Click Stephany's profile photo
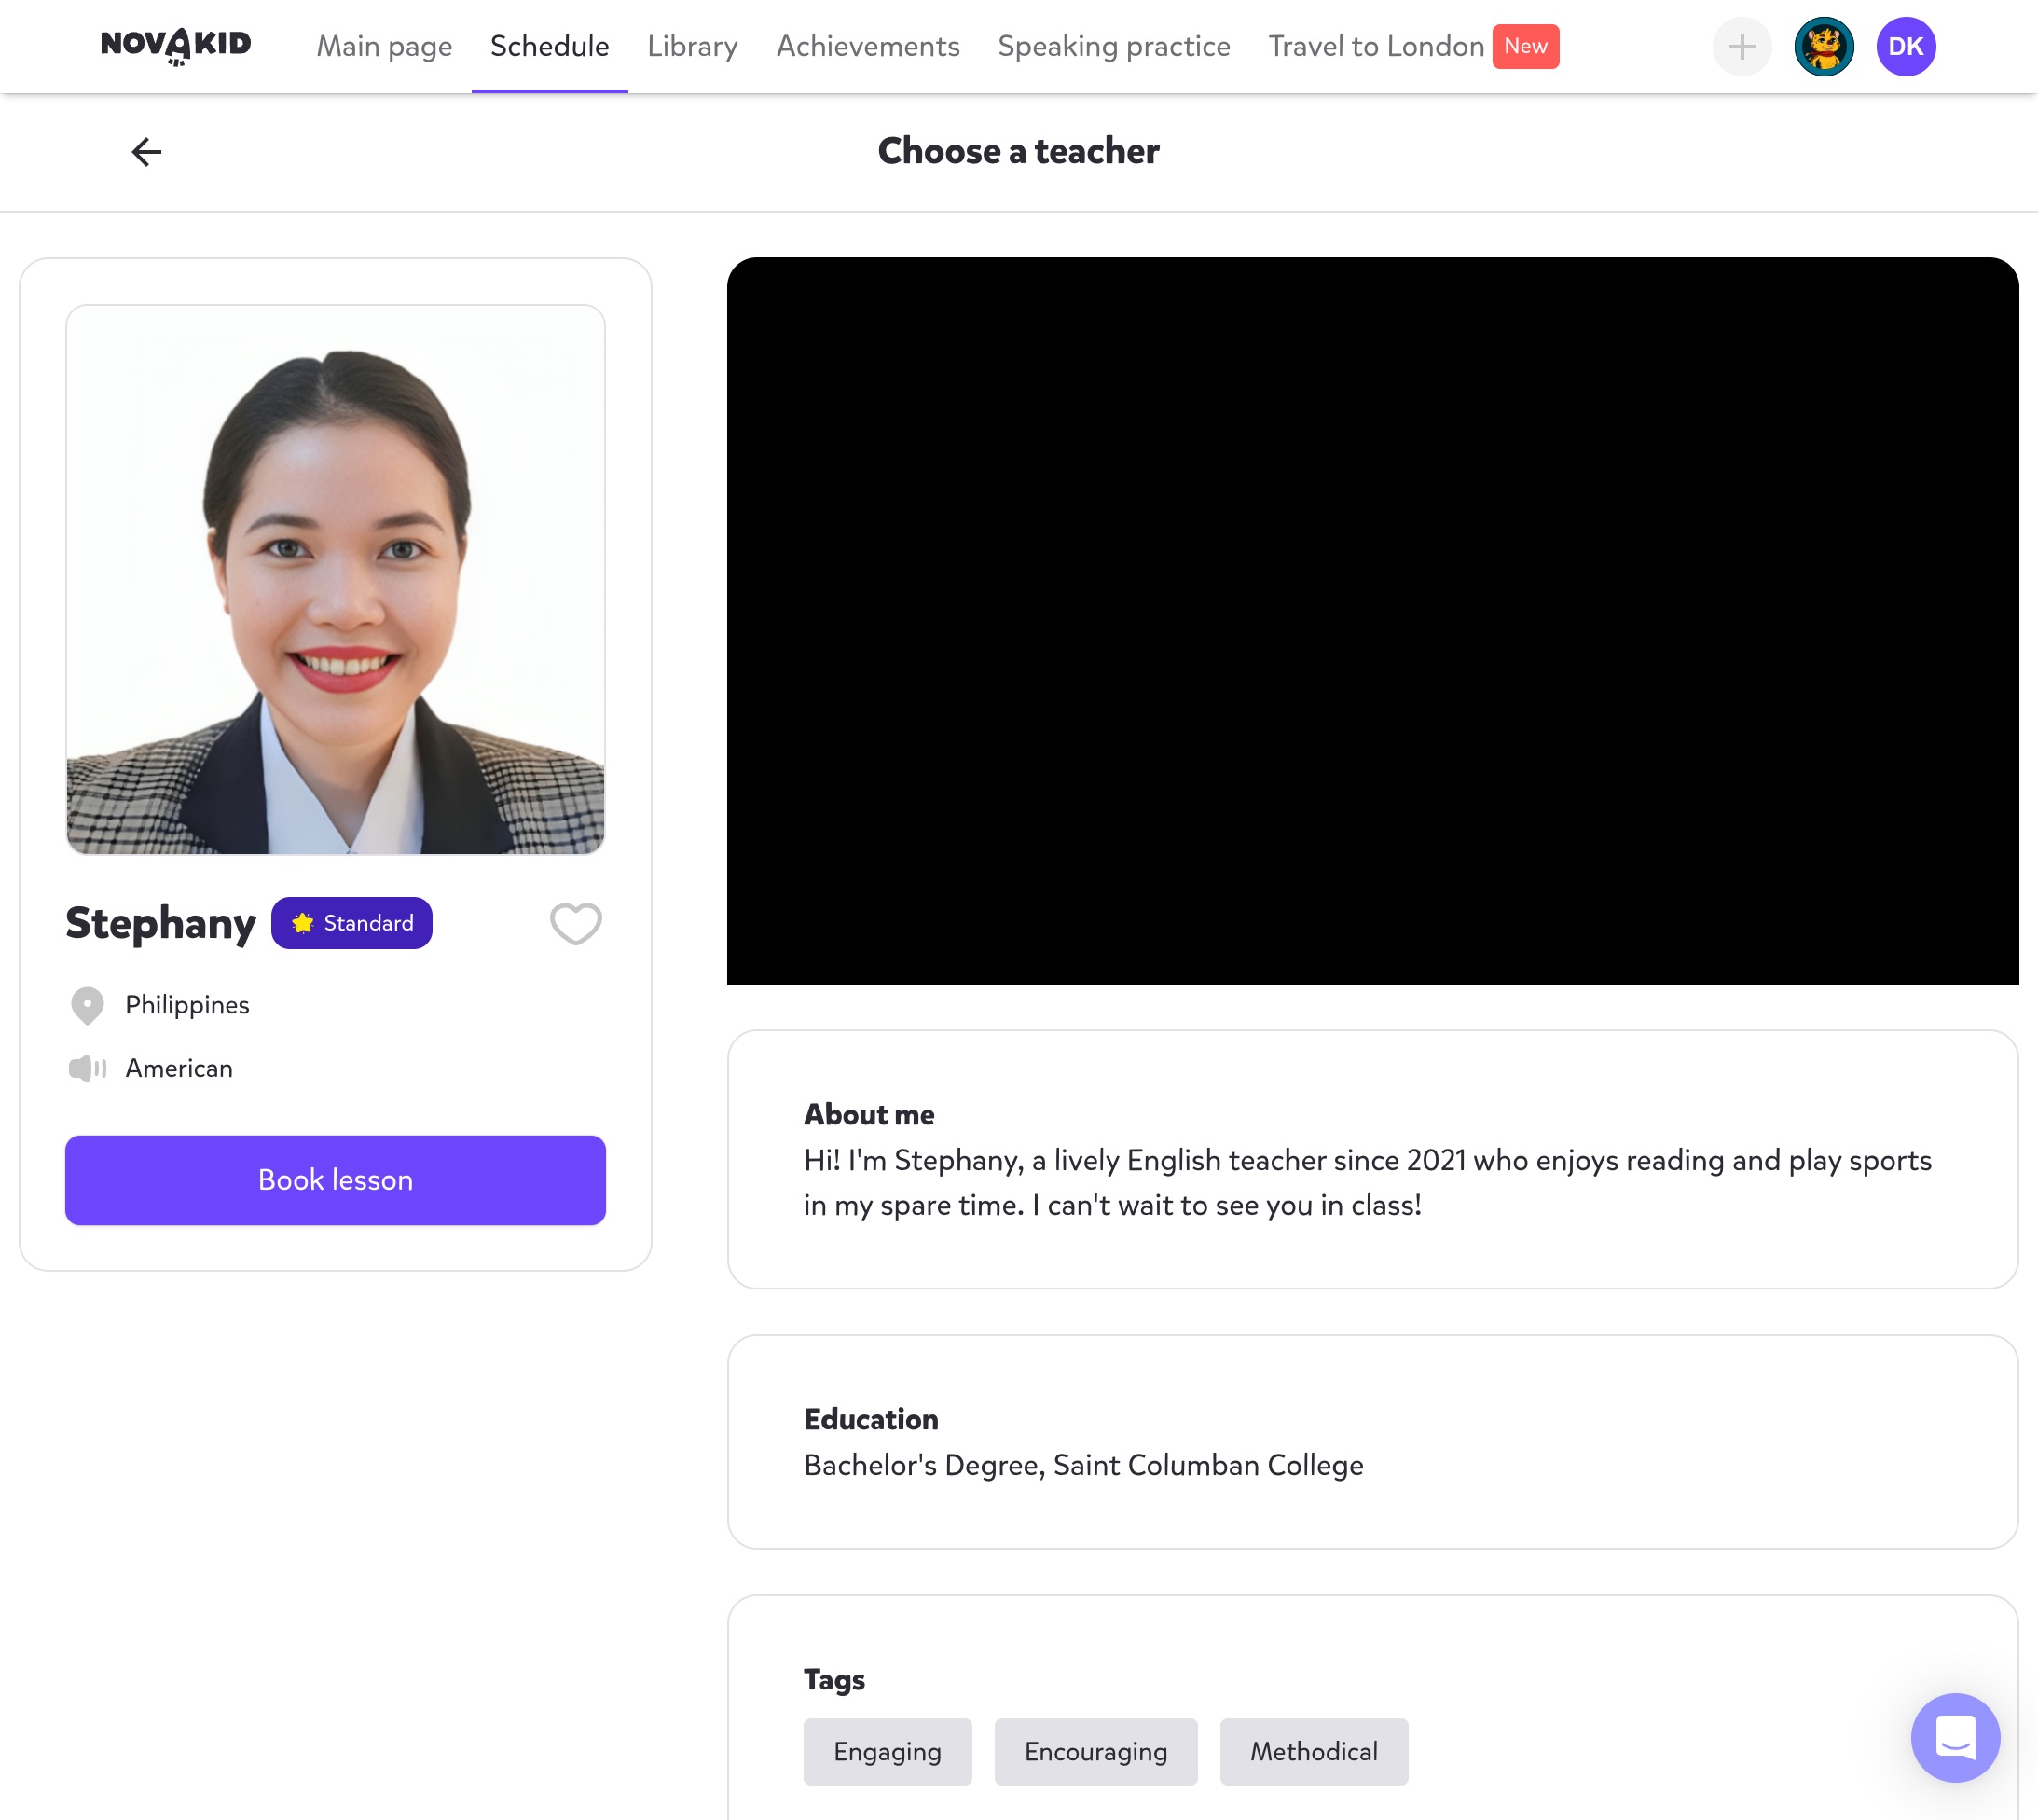This screenshot has width=2038, height=1820. 335,580
